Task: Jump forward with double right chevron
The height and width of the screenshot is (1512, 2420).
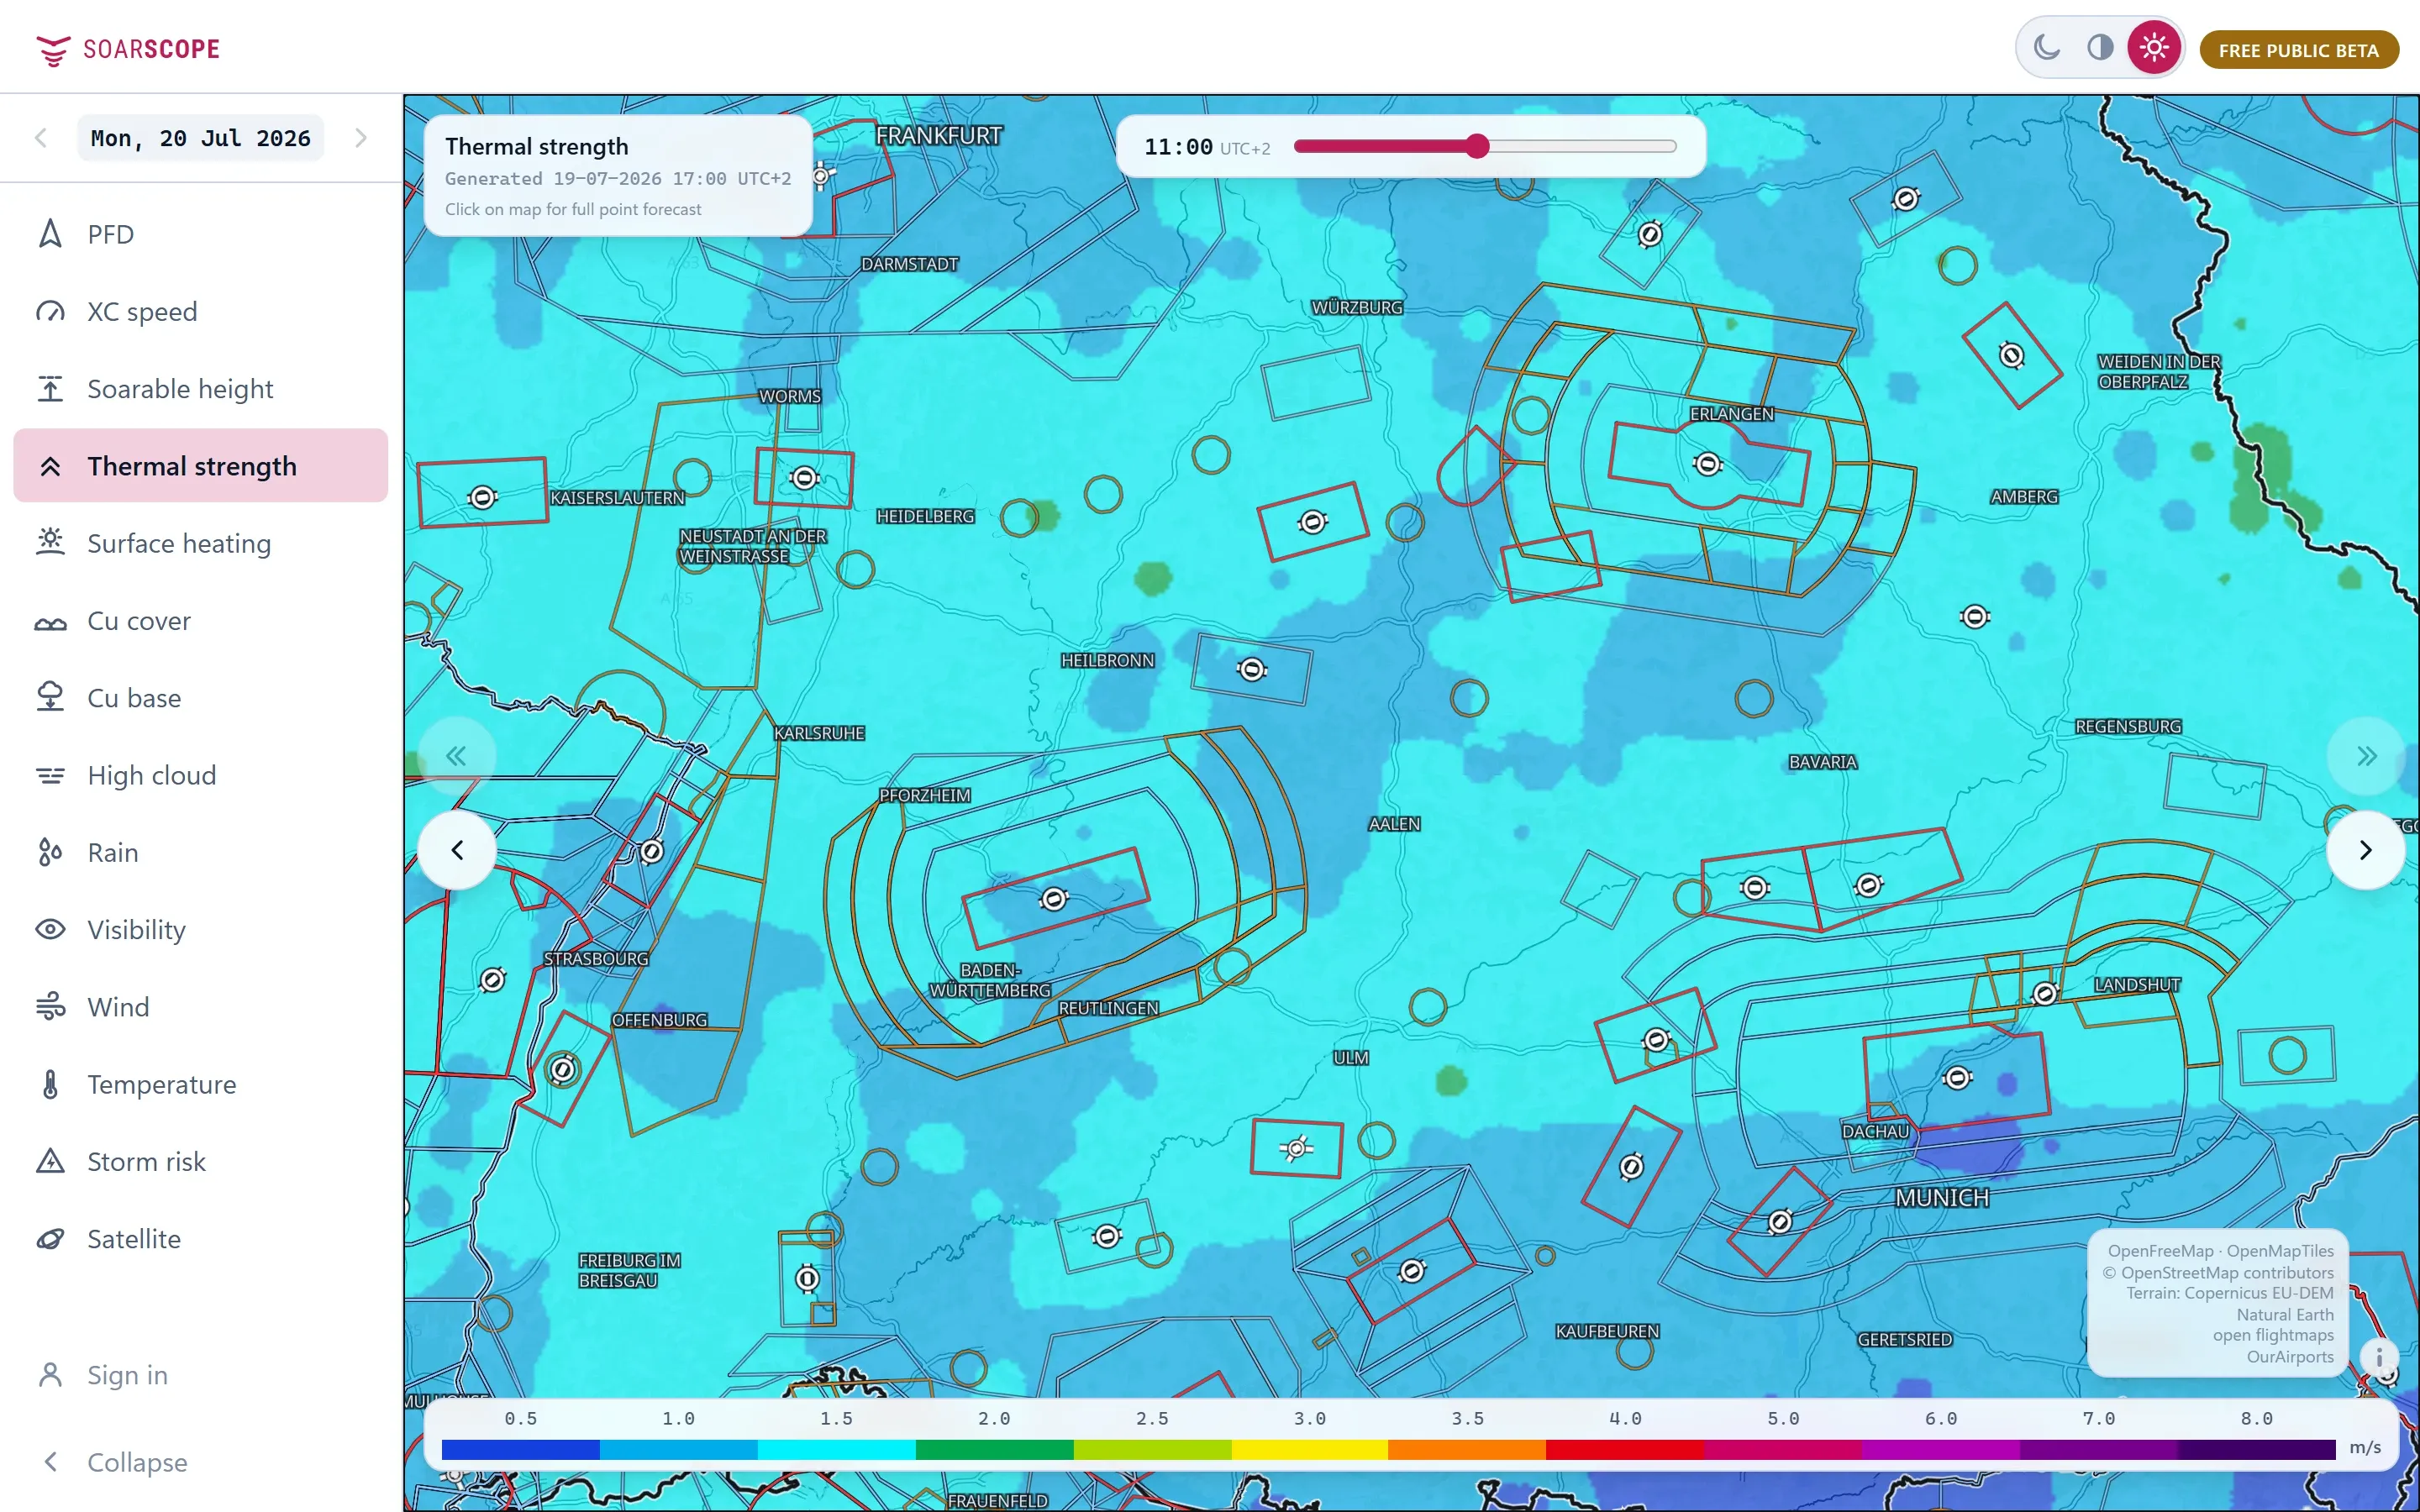Action: [x=2365, y=756]
